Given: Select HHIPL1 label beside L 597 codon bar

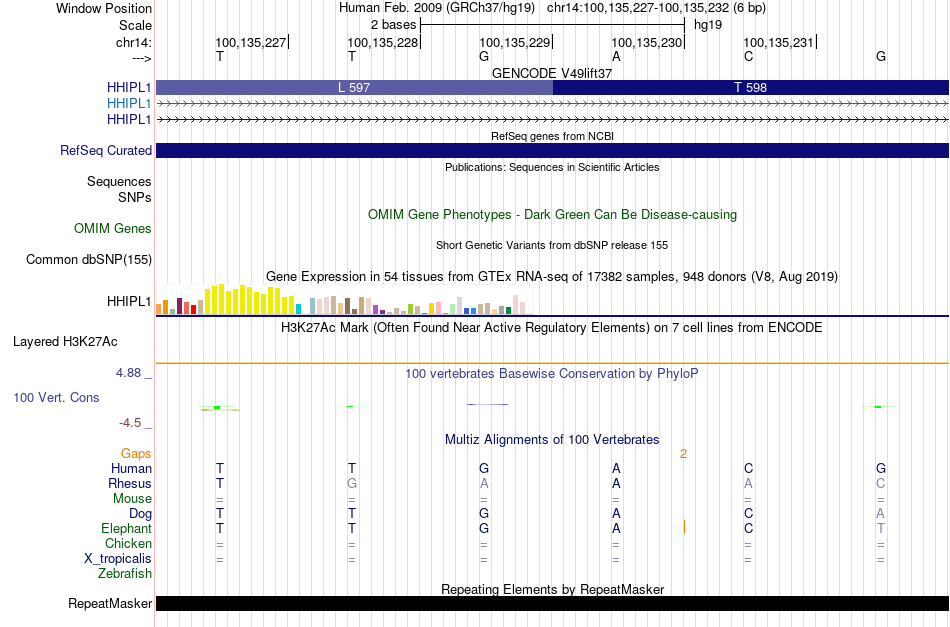Looking at the screenshot, I should [x=129, y=88].
